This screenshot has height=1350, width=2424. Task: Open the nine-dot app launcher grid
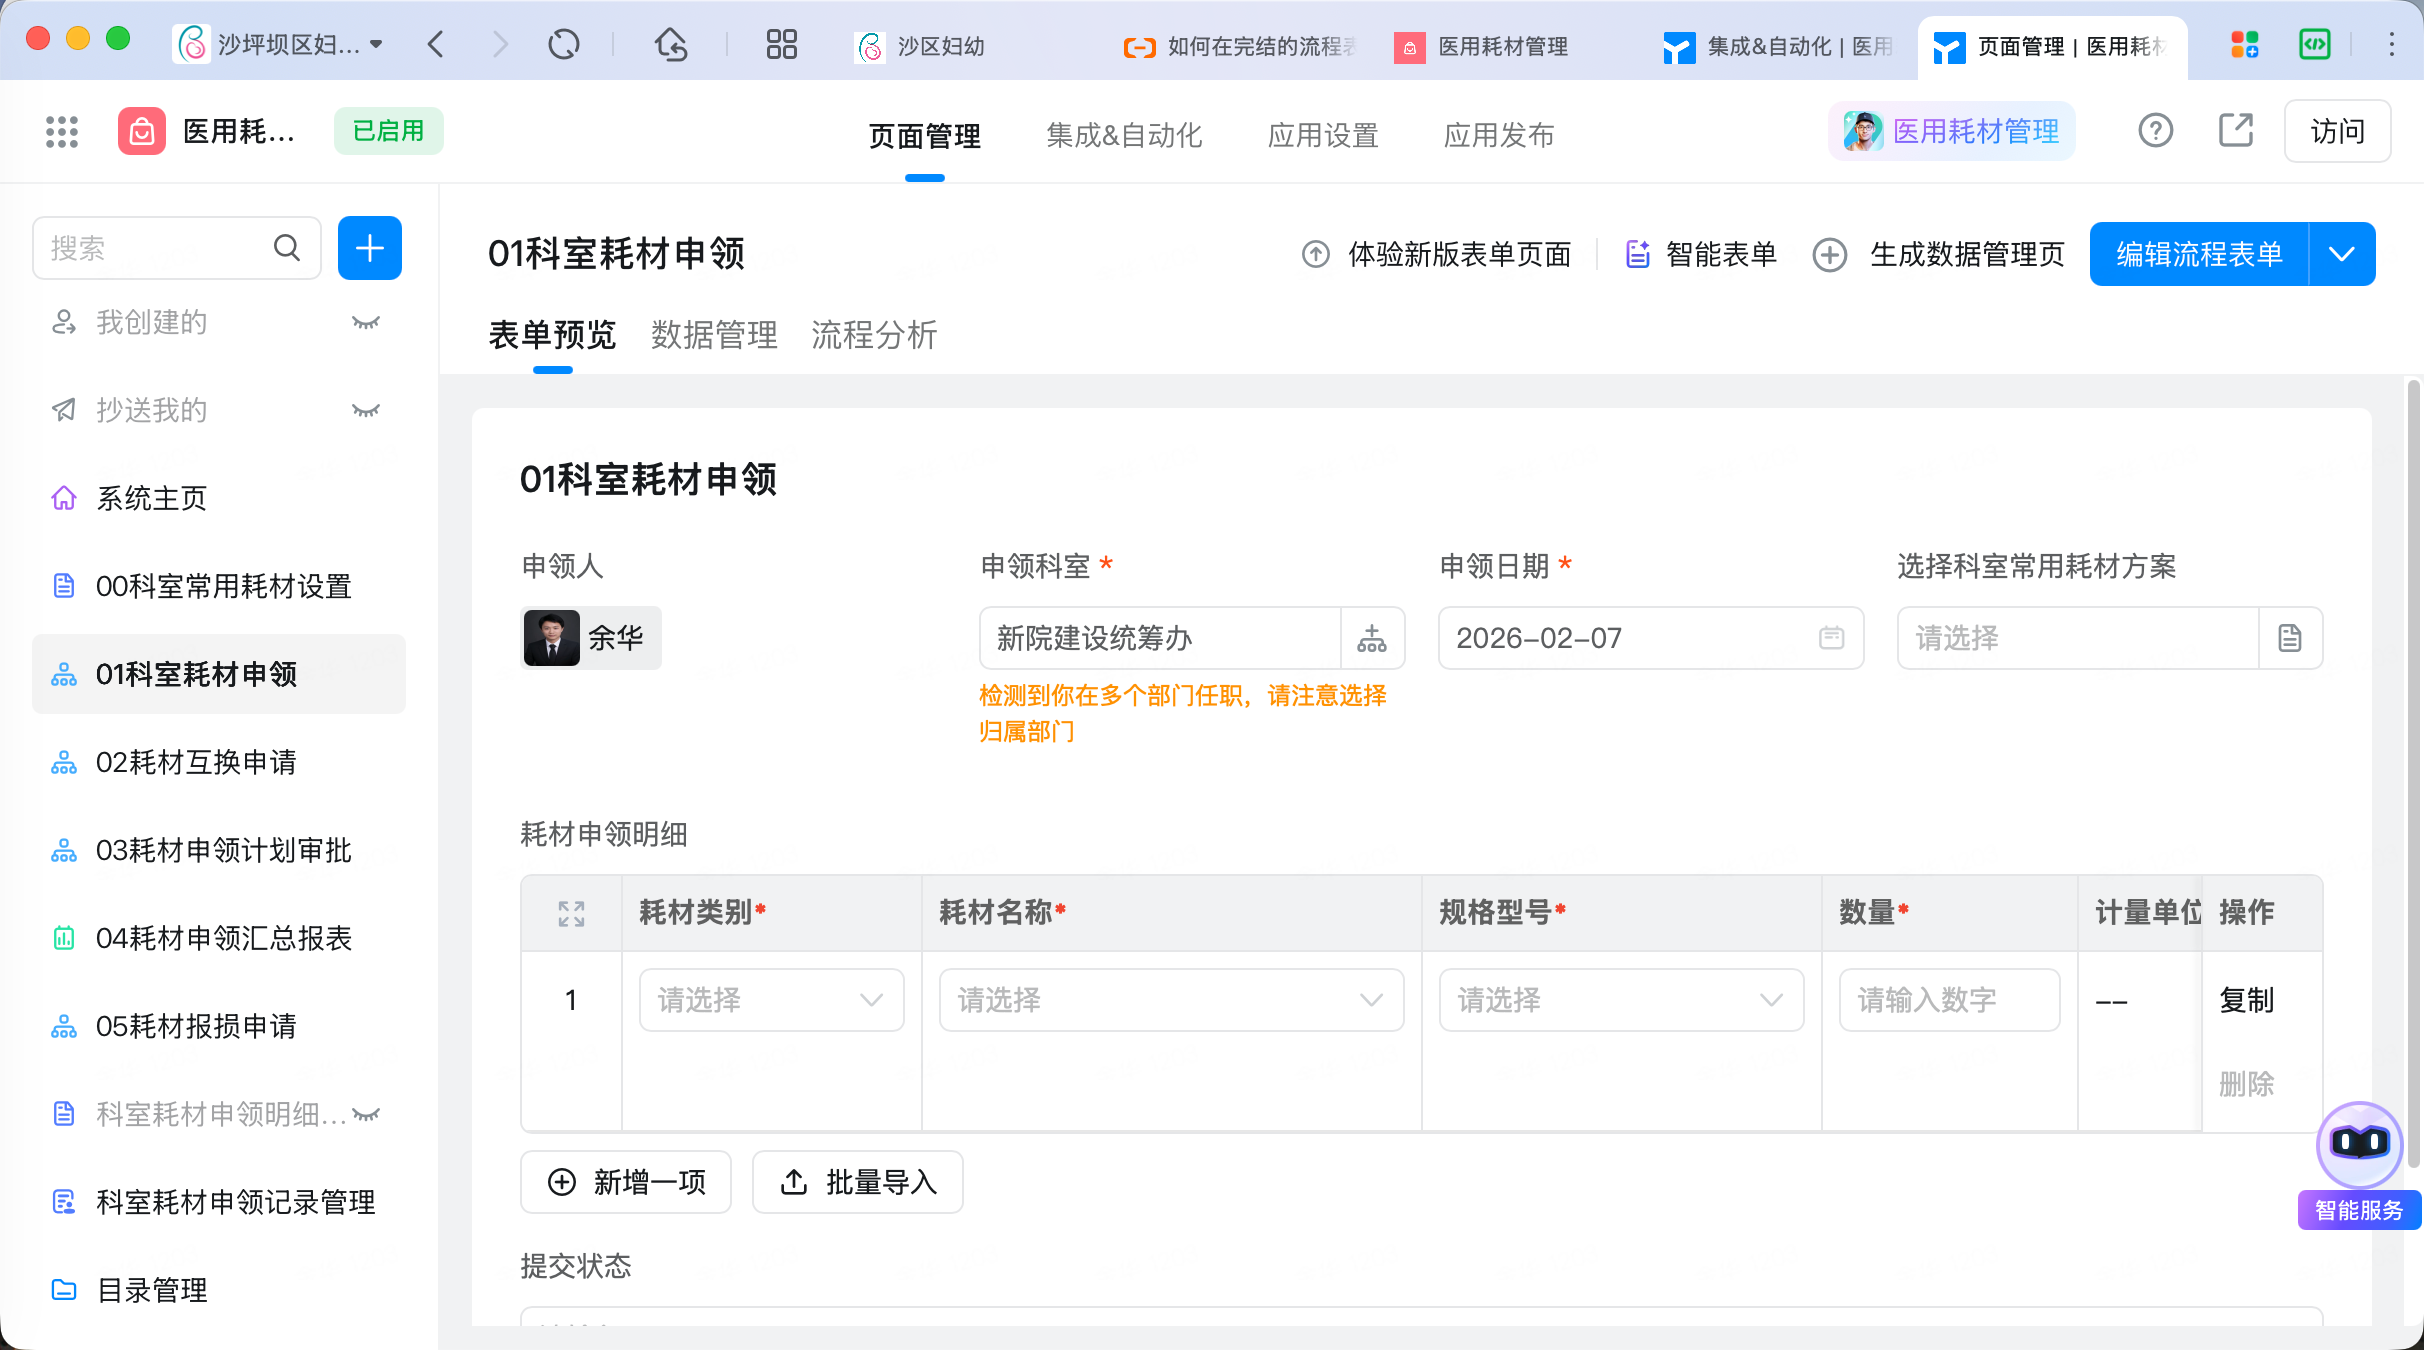click(62, 132)
